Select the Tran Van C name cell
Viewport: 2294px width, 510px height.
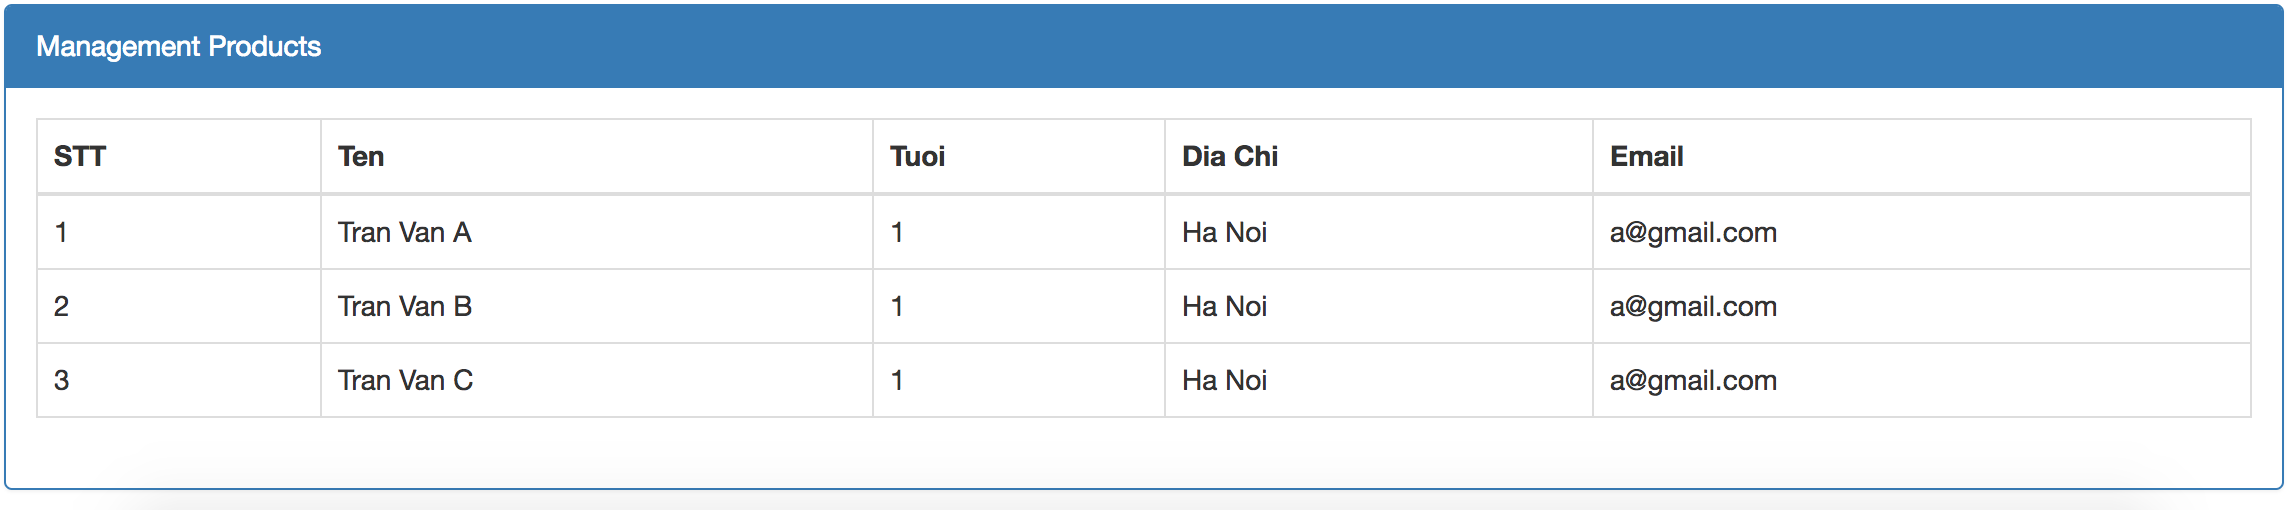(405, 381)
